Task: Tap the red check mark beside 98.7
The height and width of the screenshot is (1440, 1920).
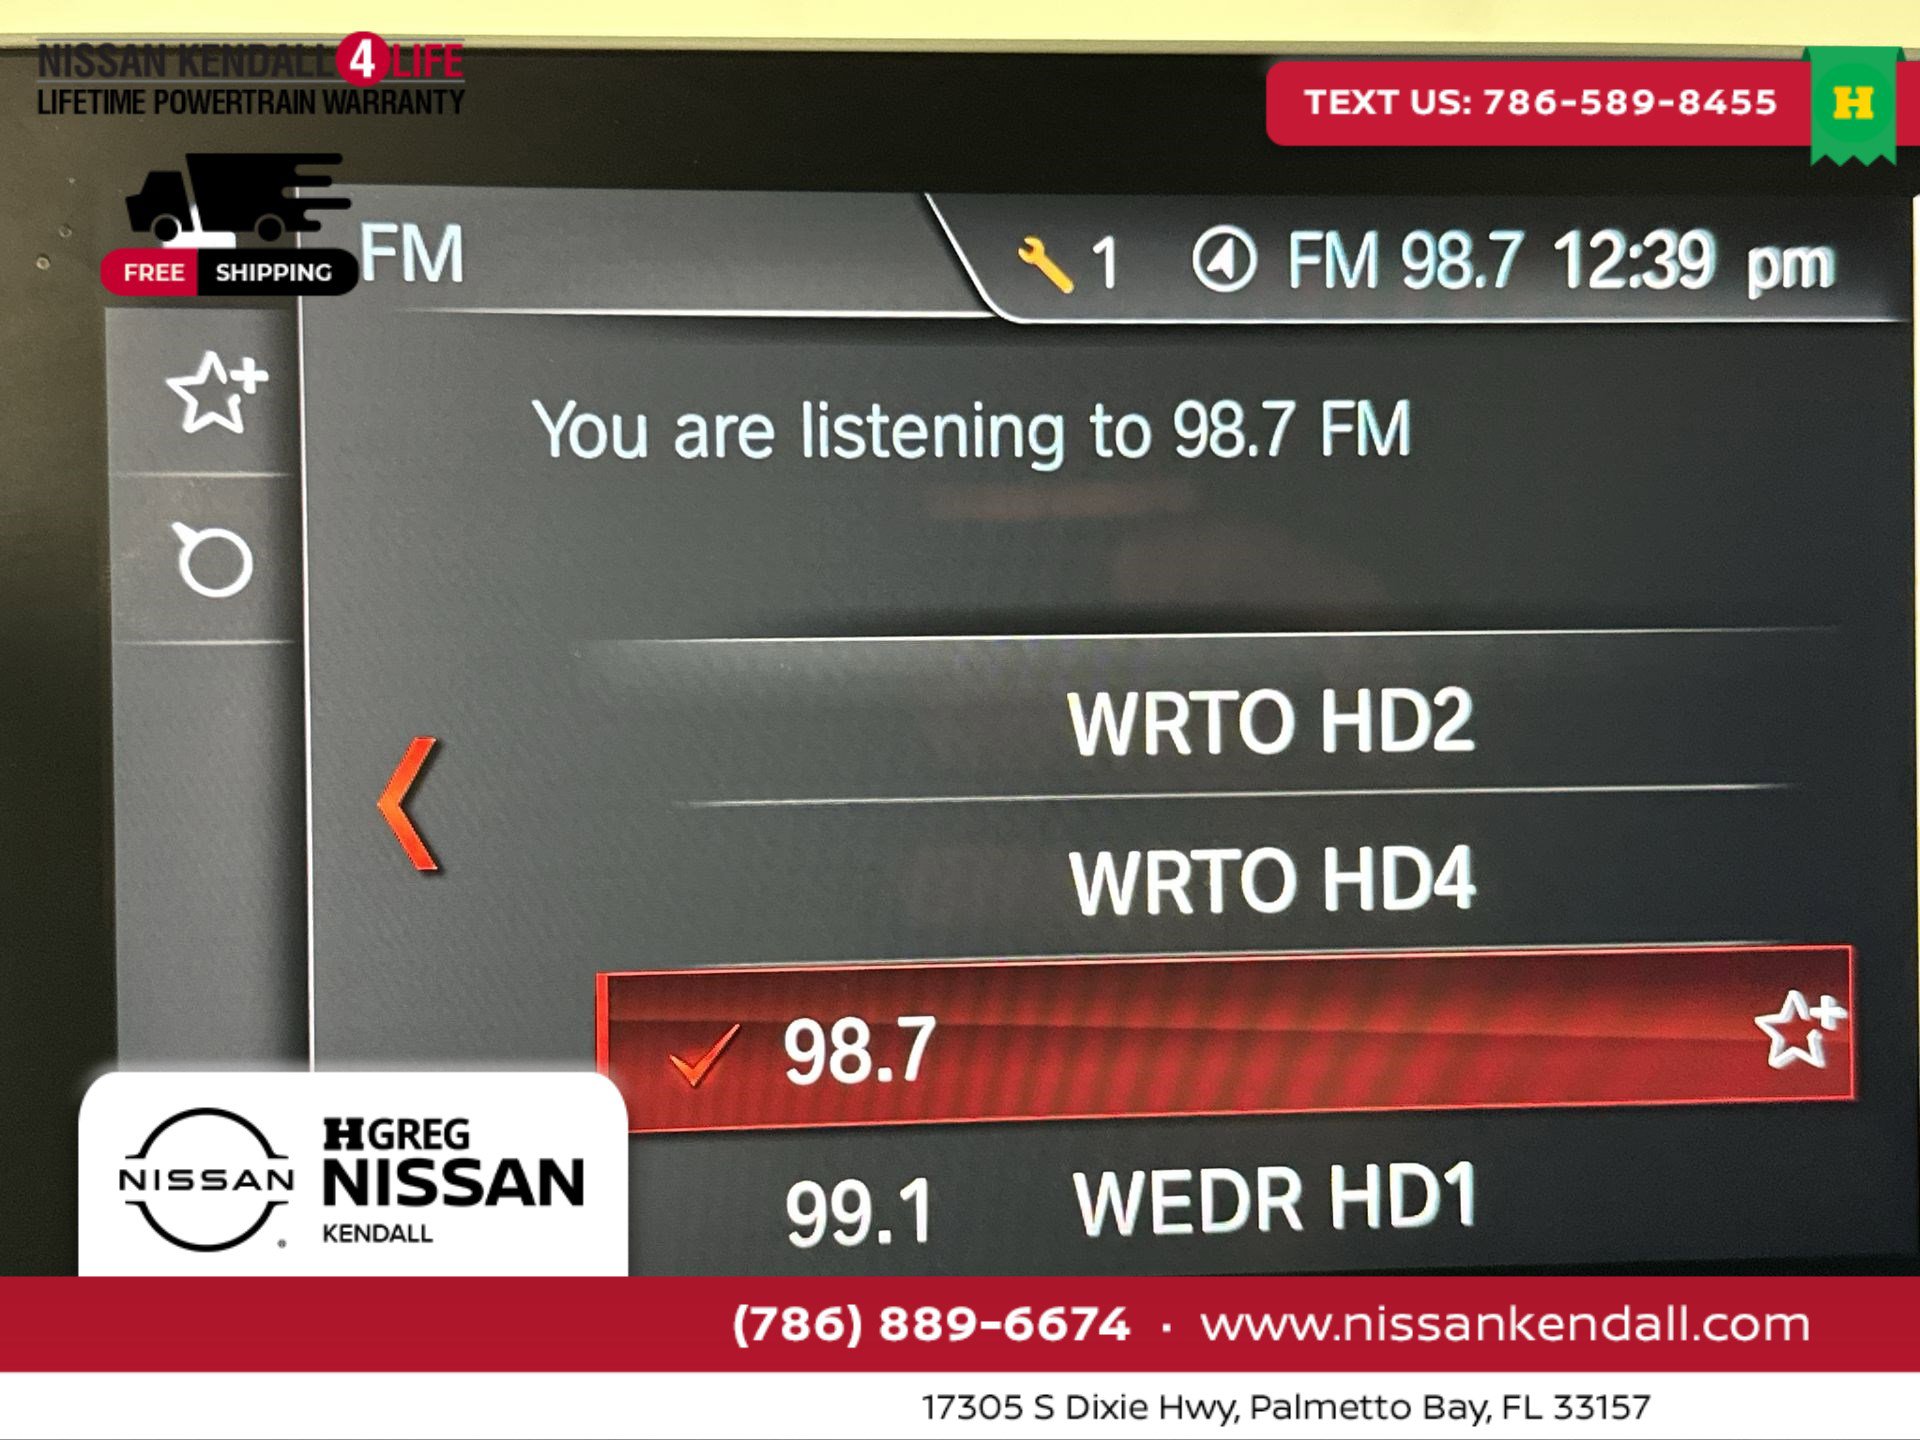Action: point(704,1054)
